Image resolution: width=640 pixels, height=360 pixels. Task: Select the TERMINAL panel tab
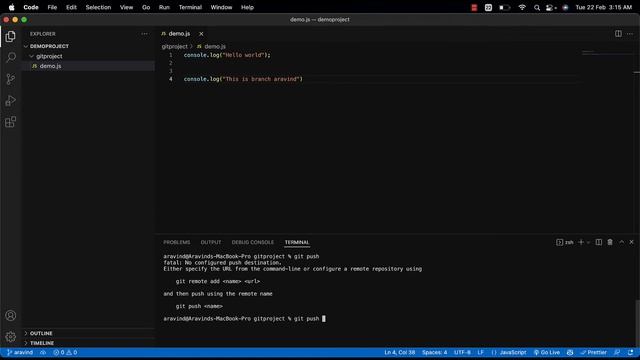[297, 242]
